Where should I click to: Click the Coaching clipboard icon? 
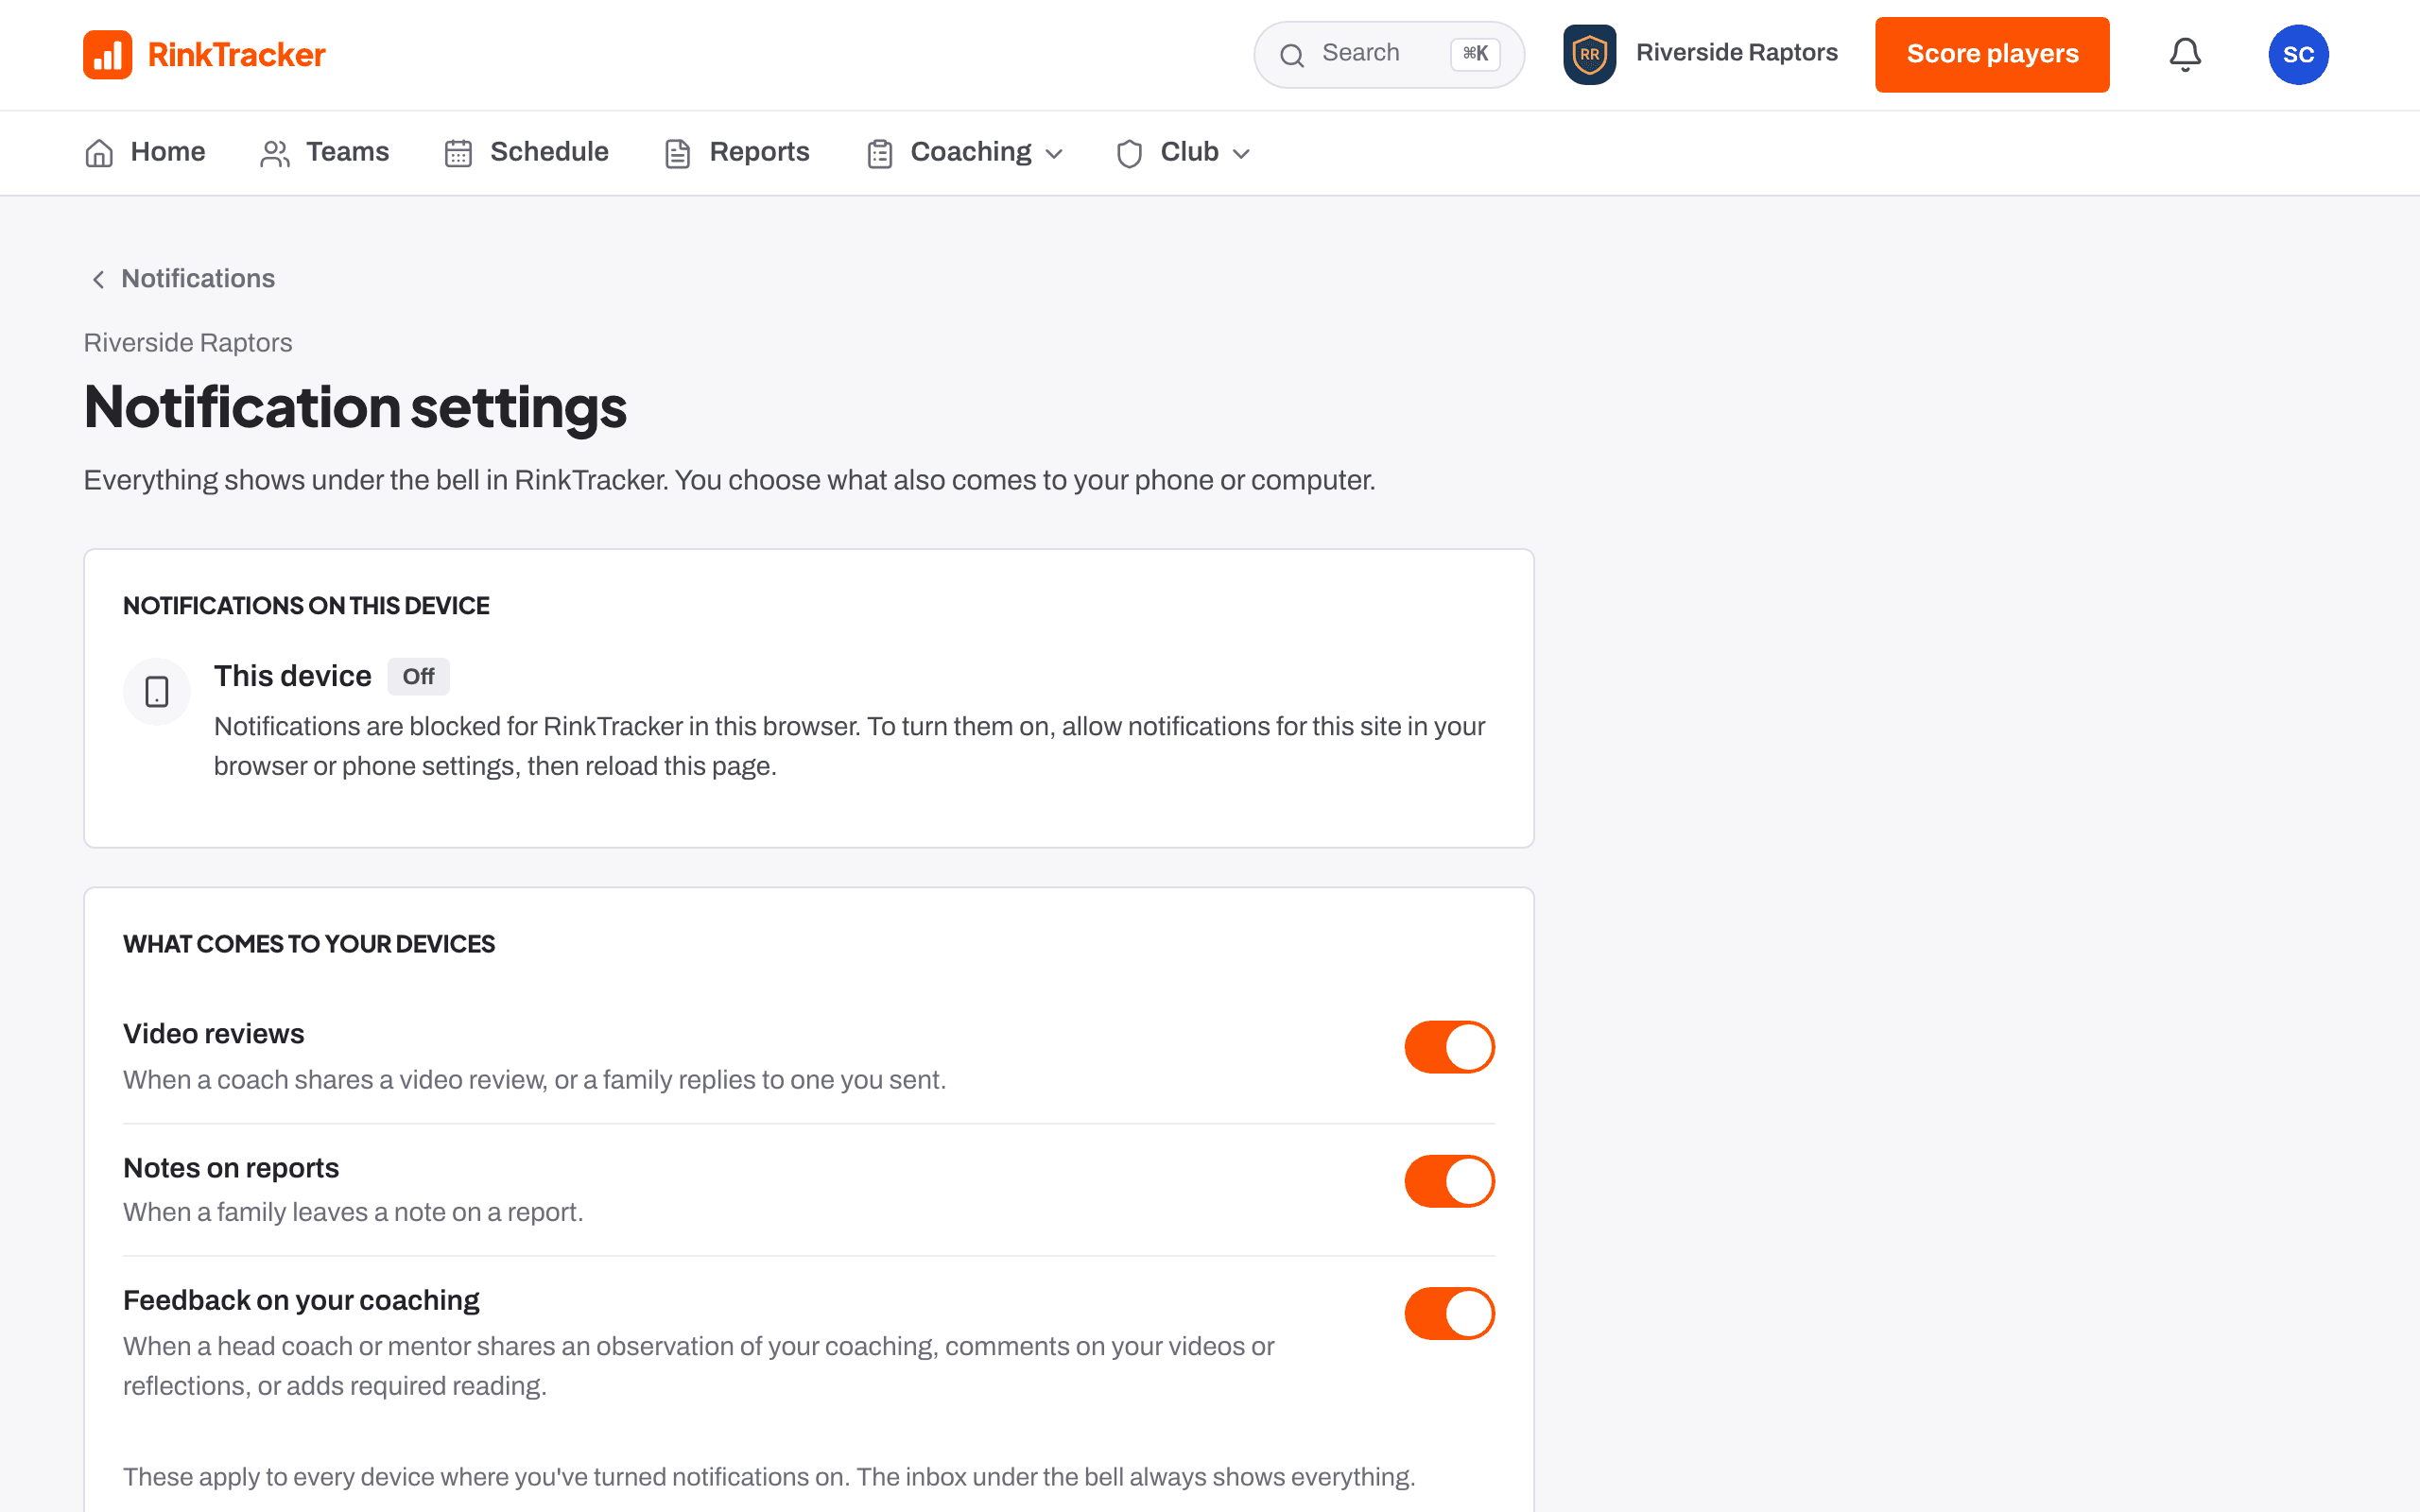click(880, 153)
